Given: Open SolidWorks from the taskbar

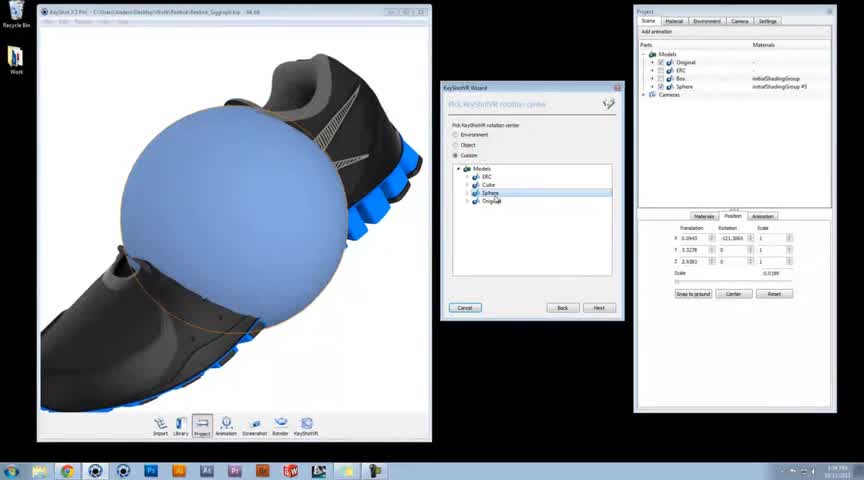Looking at the screenshot, I should [290, 471].
